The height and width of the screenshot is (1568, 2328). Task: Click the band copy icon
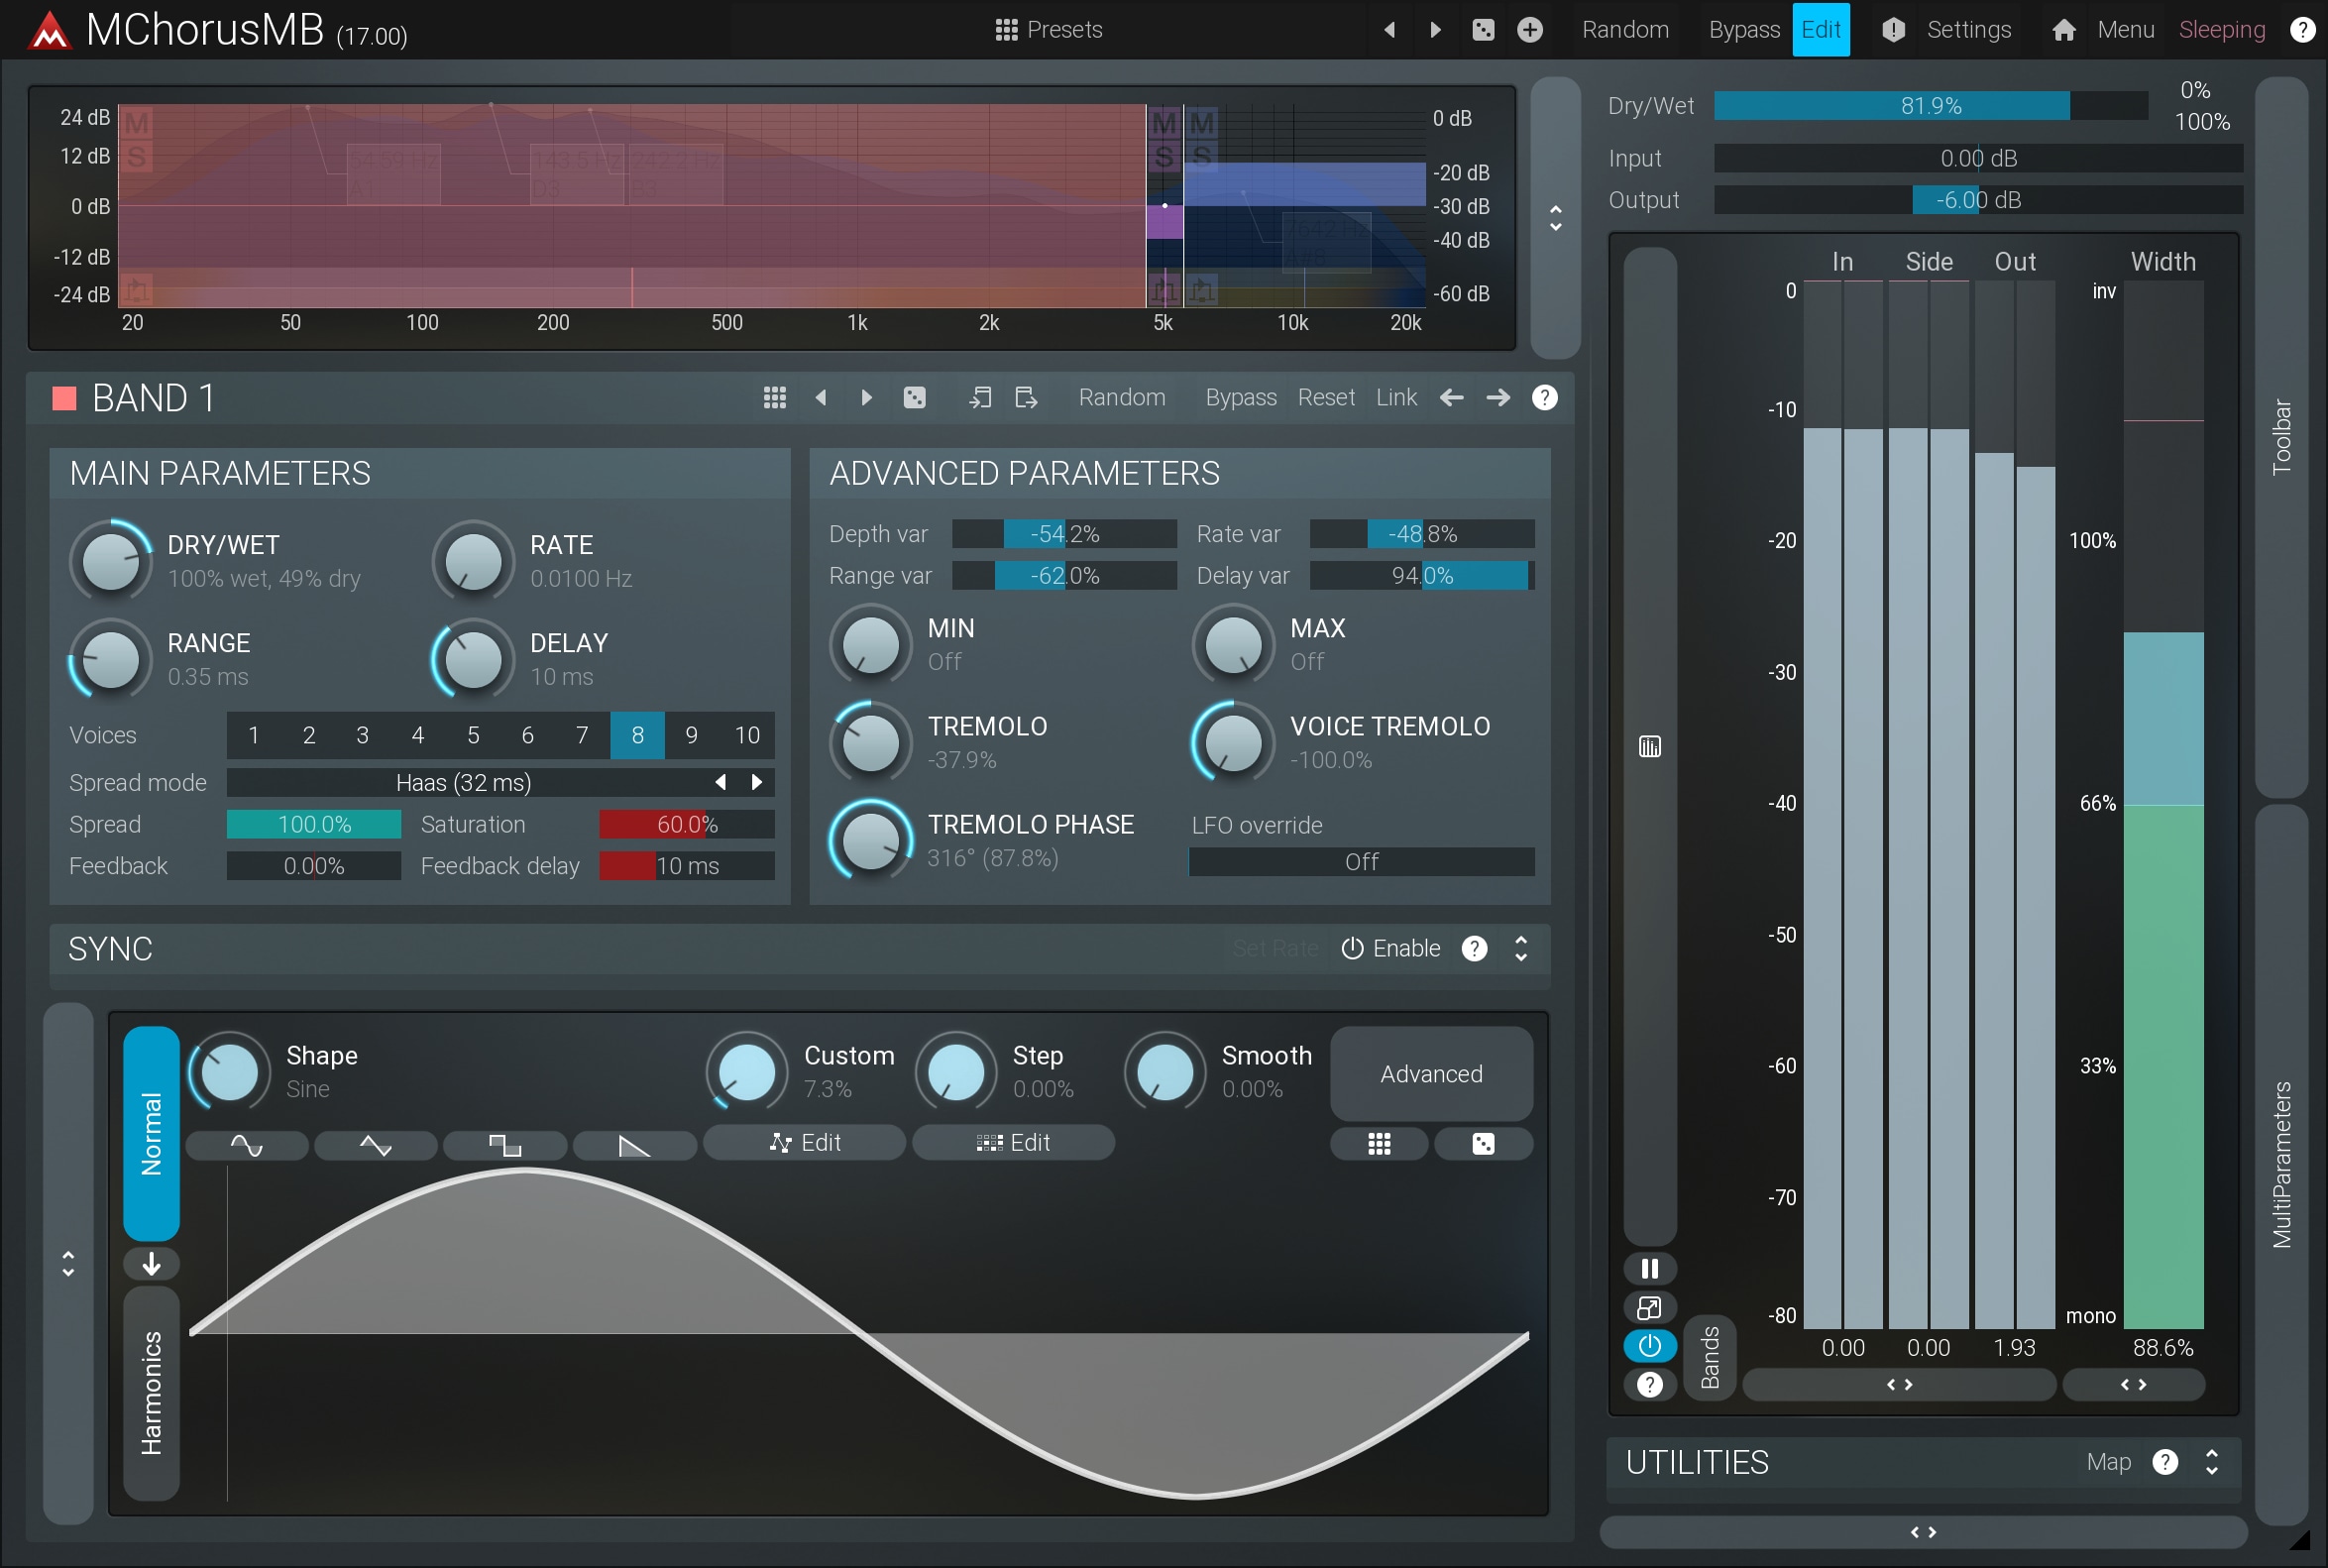tap(980, 398)
